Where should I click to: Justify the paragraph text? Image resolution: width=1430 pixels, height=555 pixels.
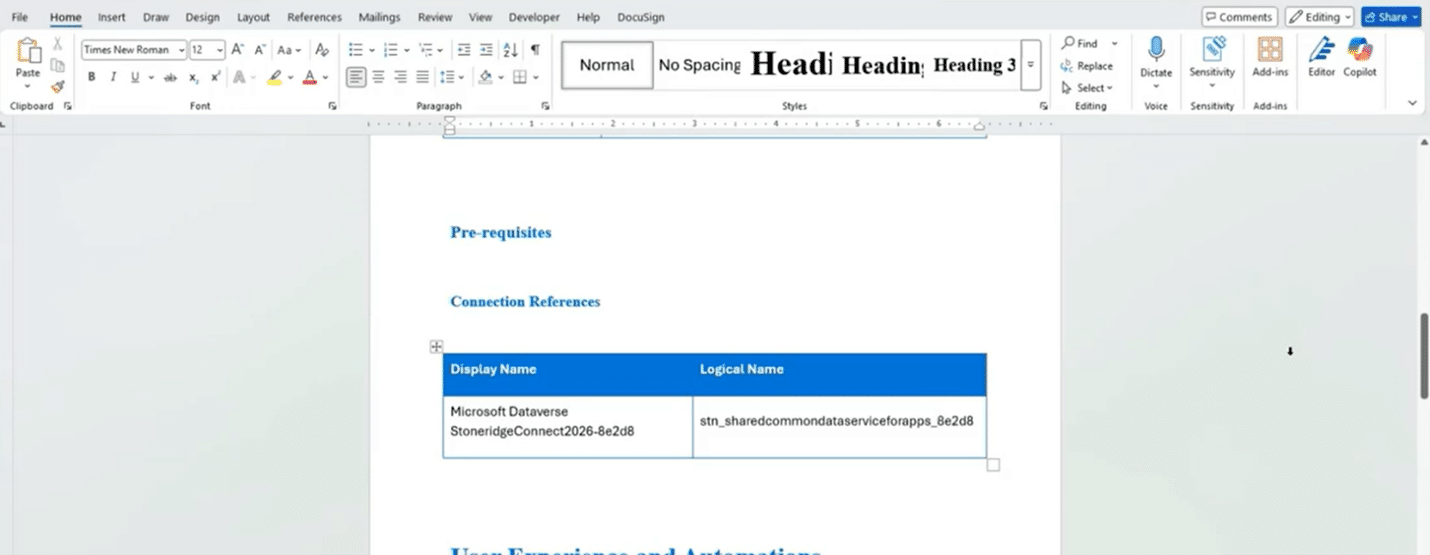pos(422,77)
